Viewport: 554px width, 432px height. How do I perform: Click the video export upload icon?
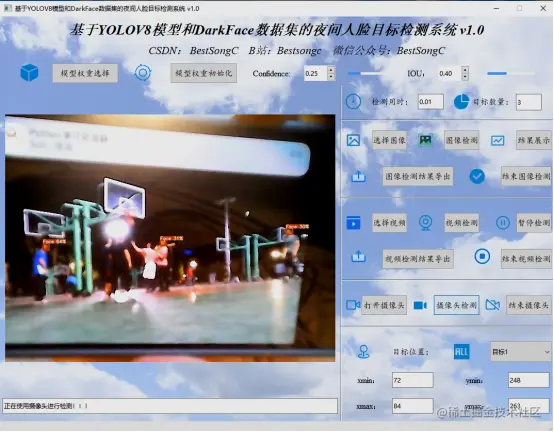pos(358,256)
